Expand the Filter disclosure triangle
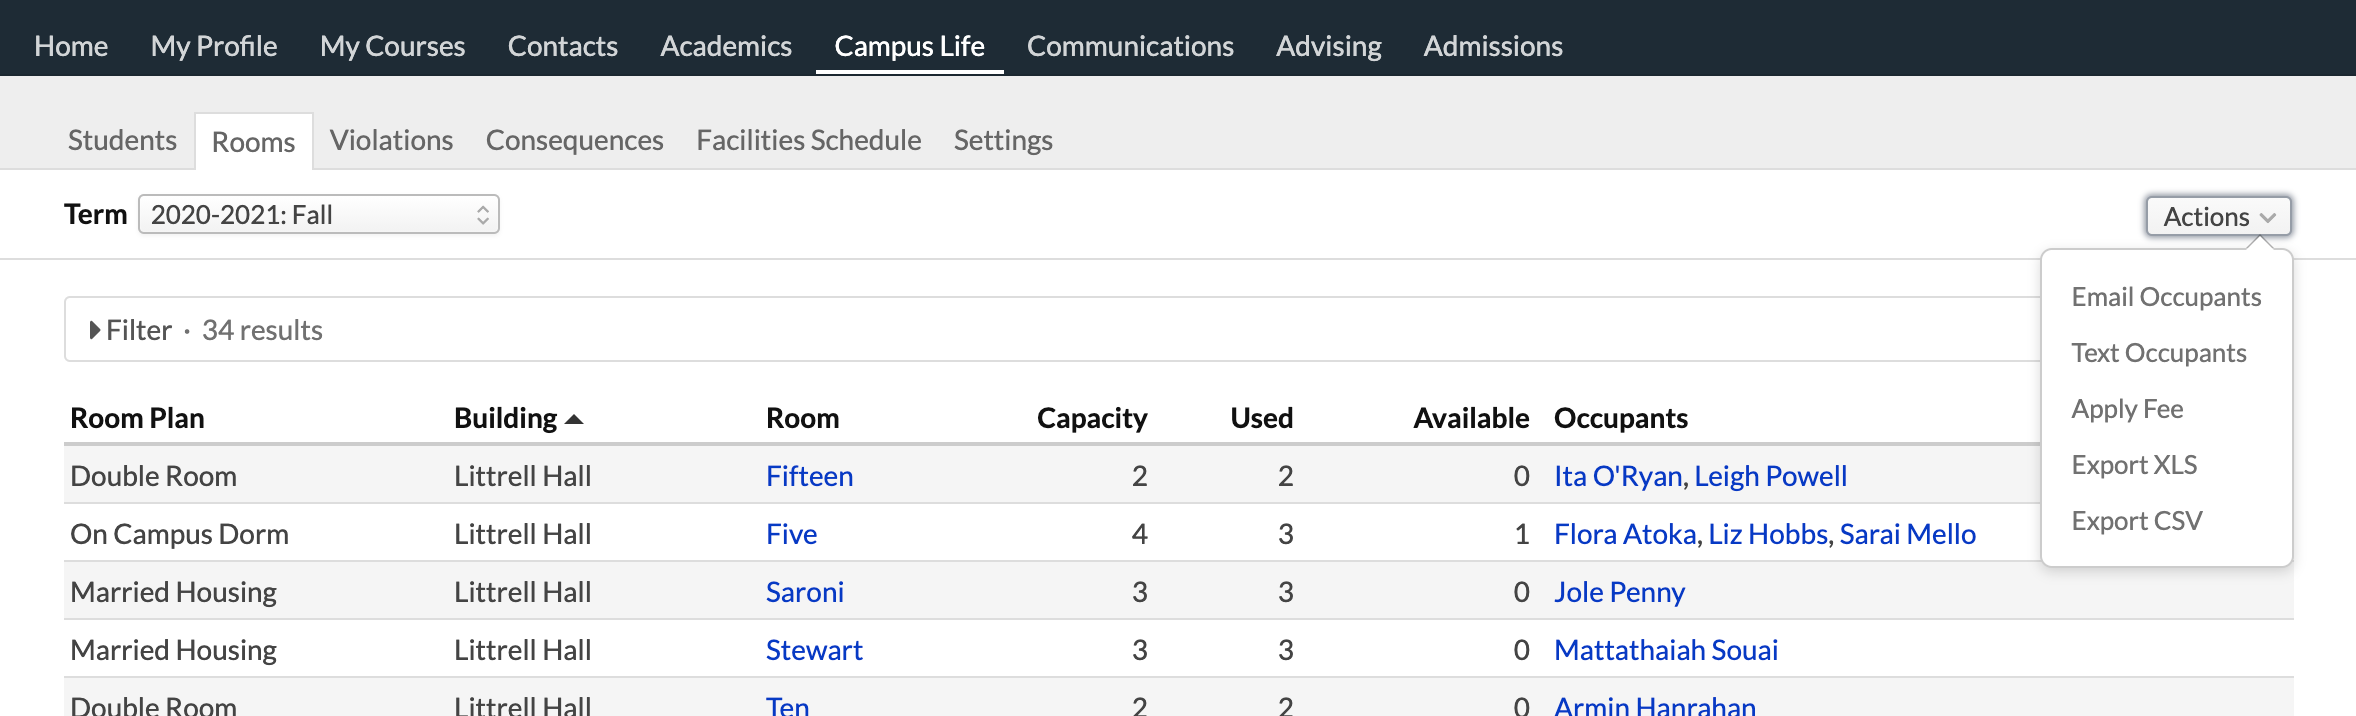This screenshot has height=716, width=2356. [x=95, y=330]
